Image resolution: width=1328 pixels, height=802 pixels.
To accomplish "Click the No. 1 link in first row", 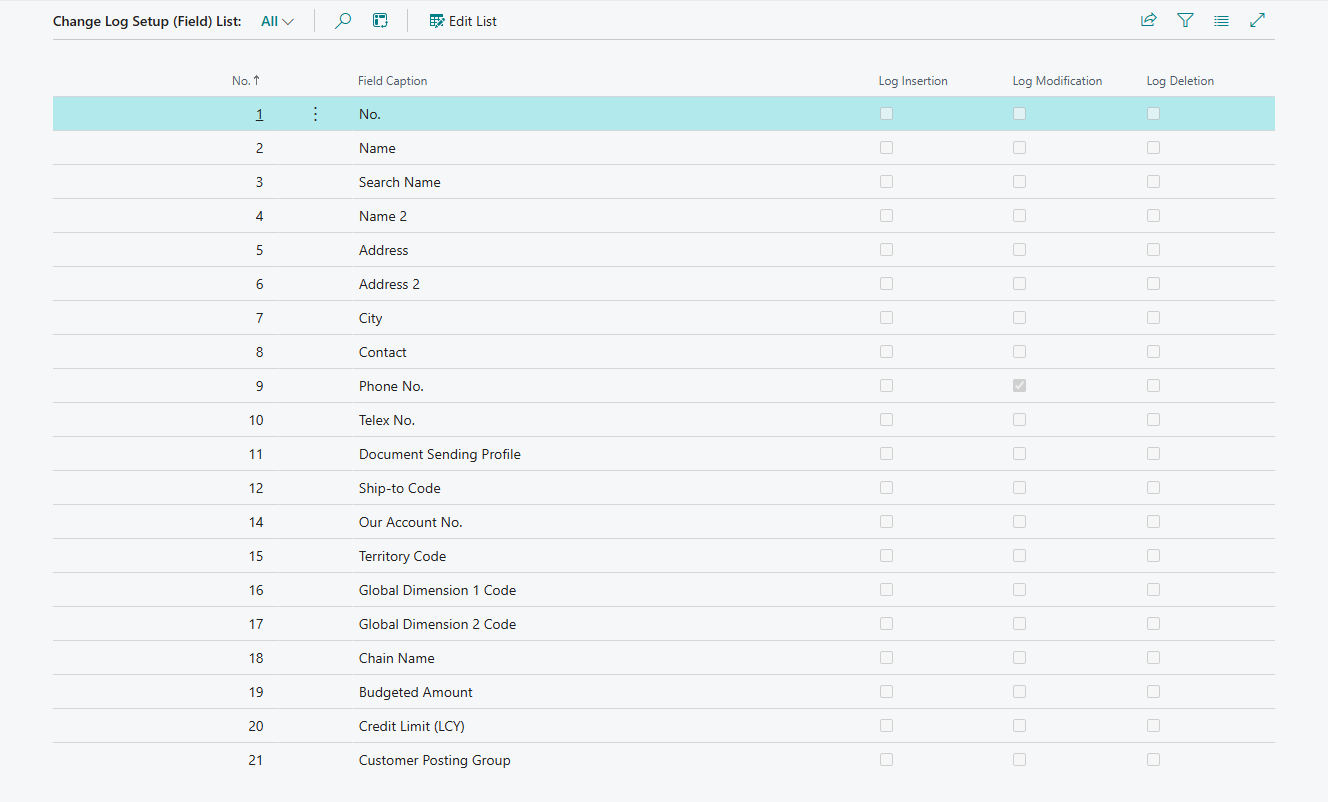I will (259, 114).
